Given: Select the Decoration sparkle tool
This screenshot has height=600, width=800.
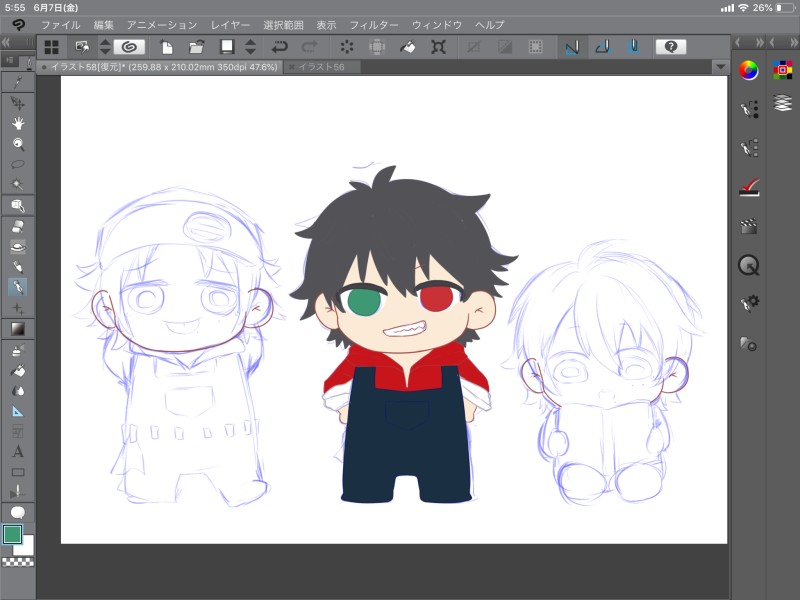Looking at the screenshot, I should point(18,308).
